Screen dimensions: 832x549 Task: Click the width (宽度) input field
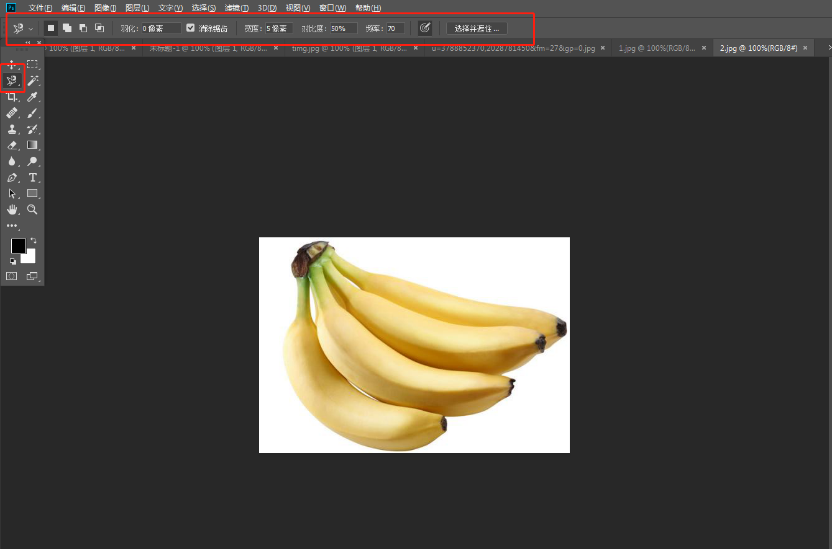pyautogui.click(x=279, y=28)
